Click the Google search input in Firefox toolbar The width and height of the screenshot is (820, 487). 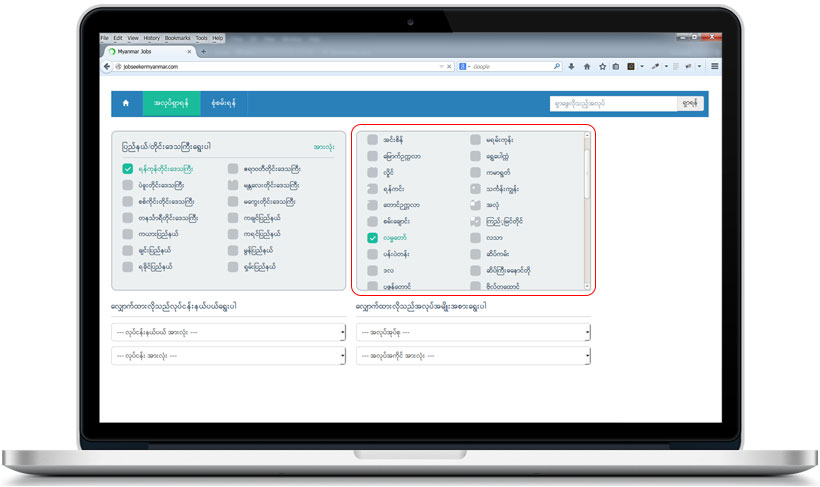point(510,66)
